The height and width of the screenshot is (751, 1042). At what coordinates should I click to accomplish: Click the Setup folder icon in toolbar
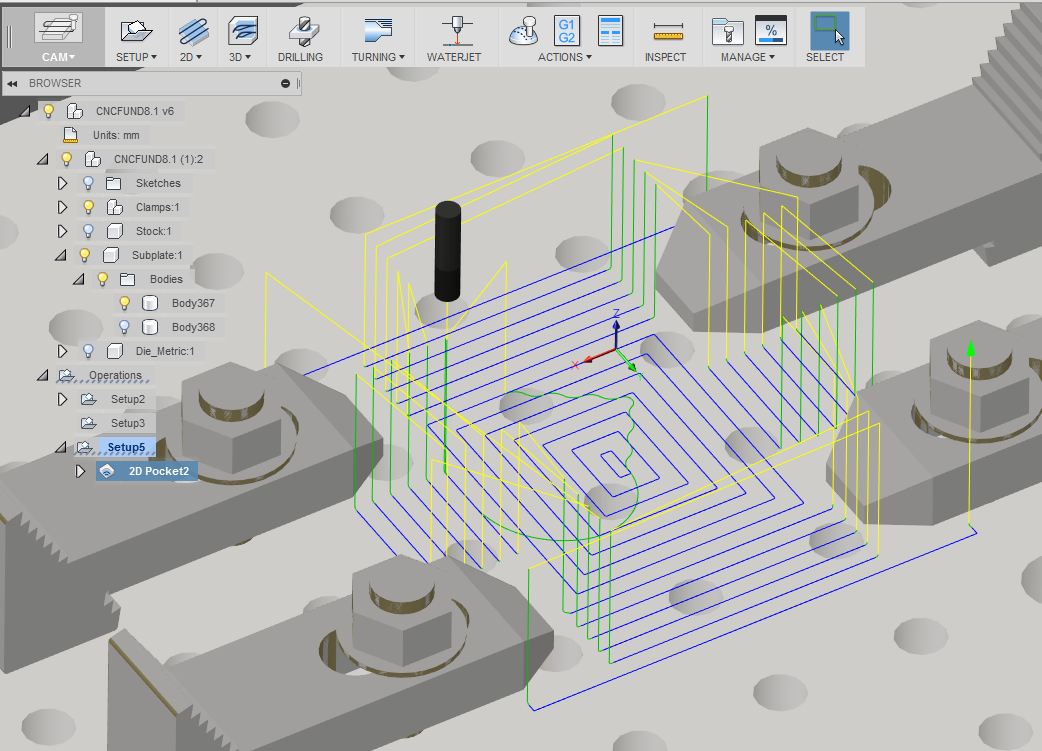click(136, 31)
